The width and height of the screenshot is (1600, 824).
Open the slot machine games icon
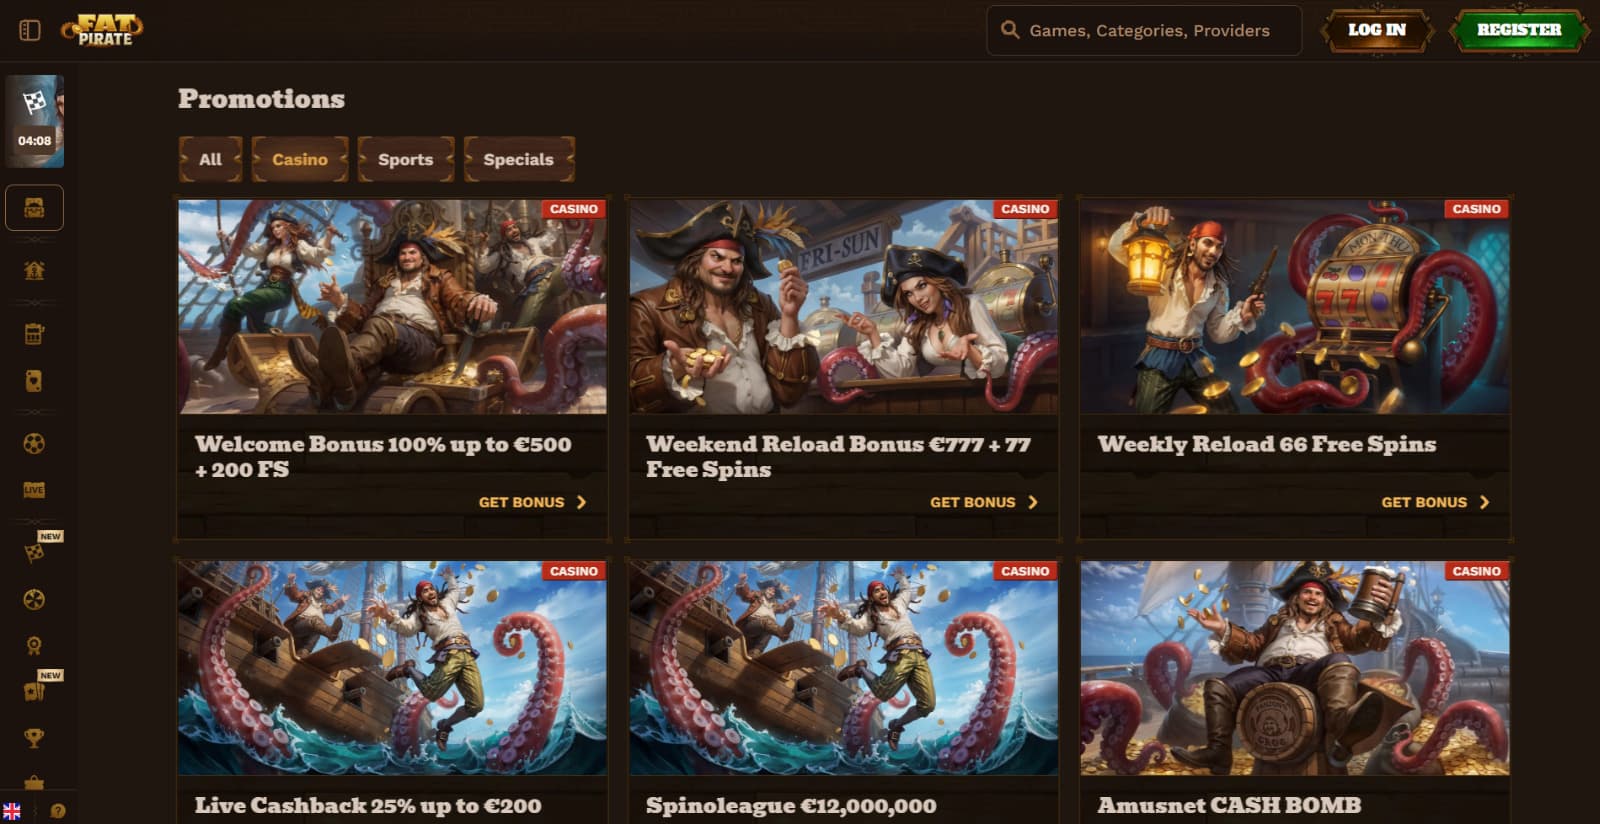(34, 334)
